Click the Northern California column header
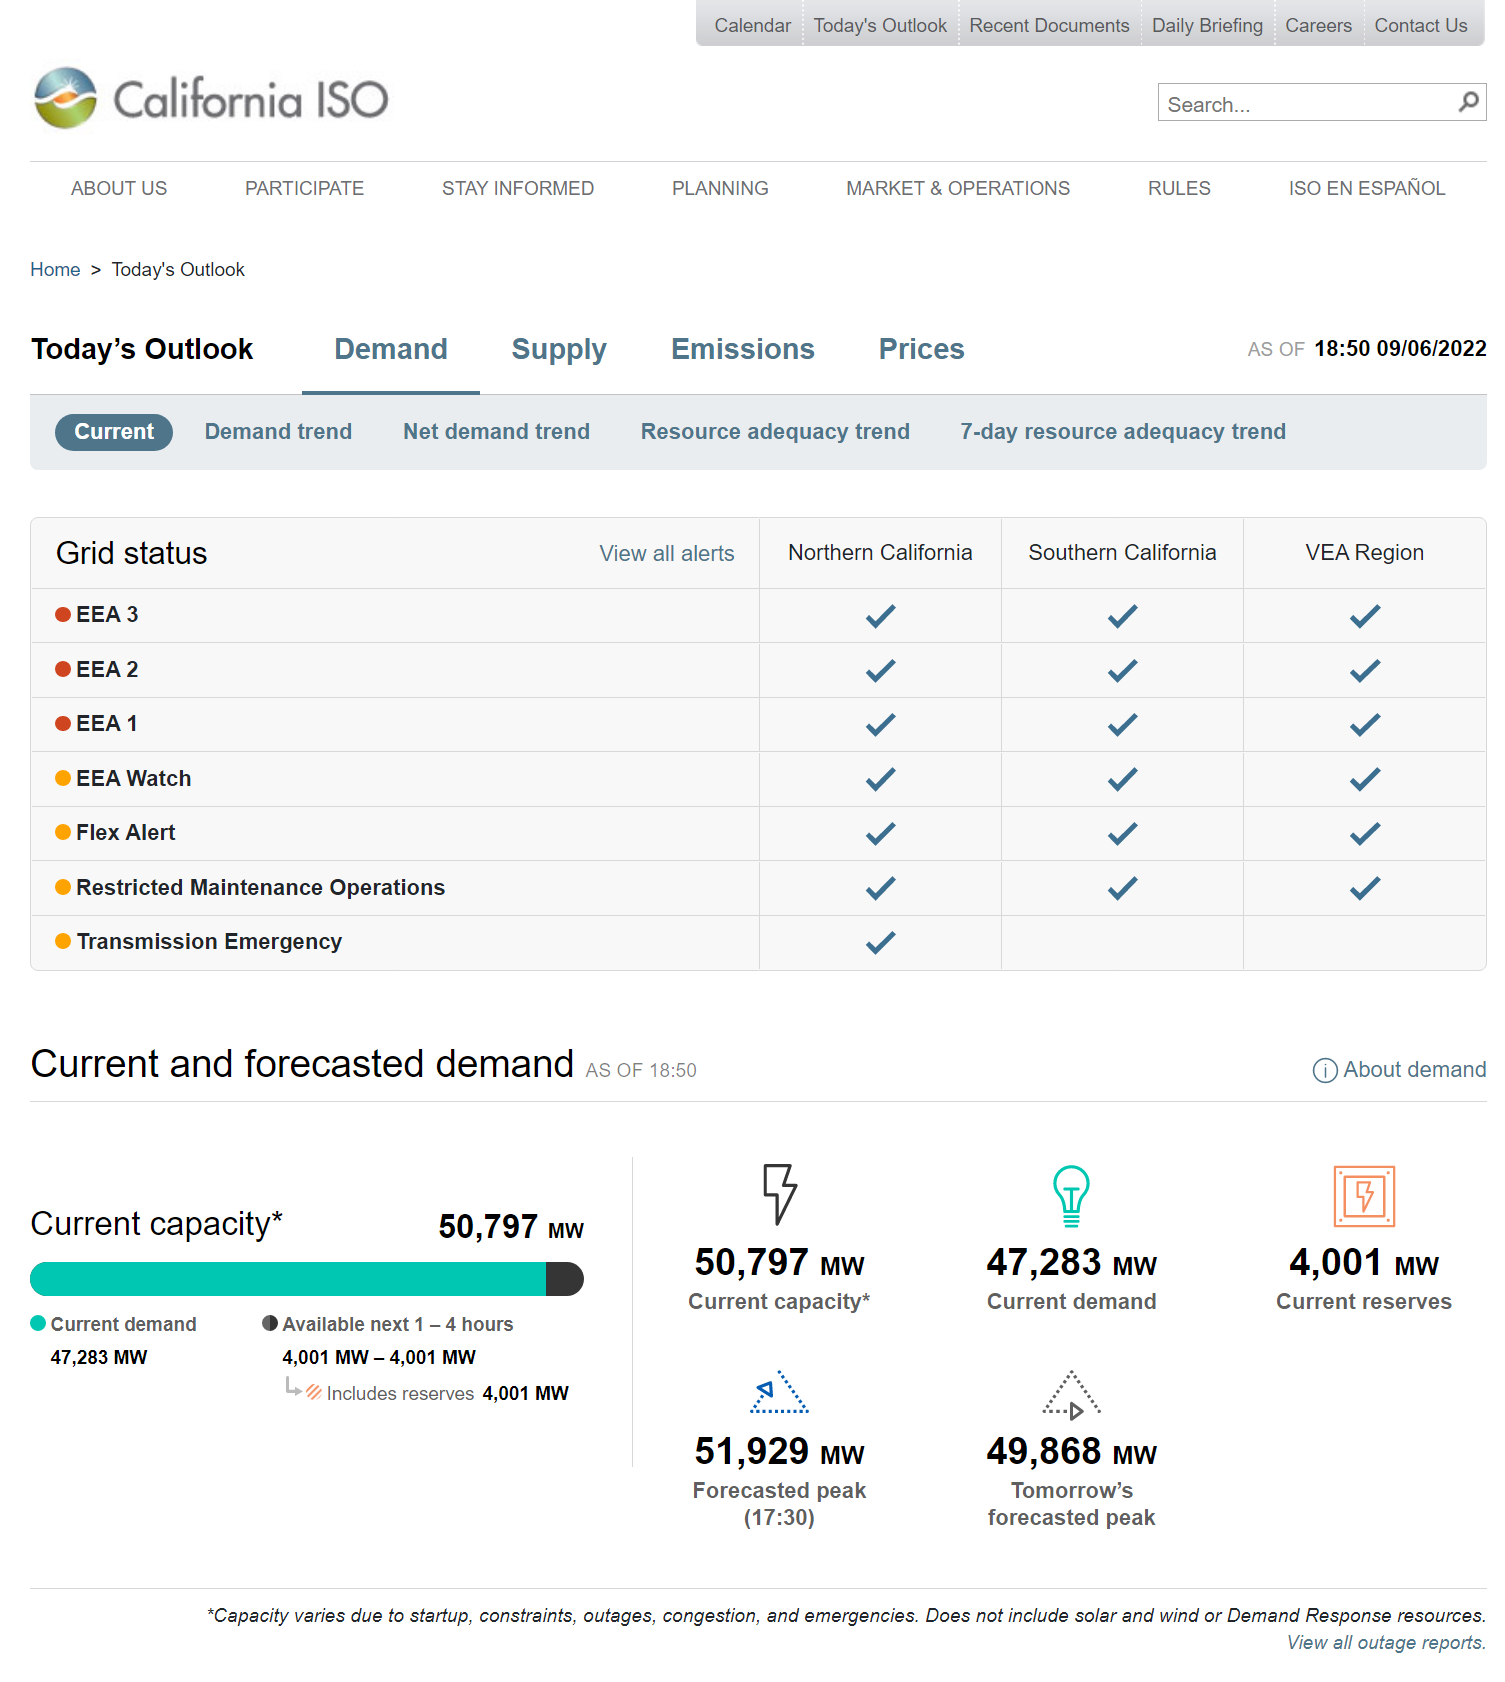Screen dimensions: 1505x1682 tap(880, 552)
